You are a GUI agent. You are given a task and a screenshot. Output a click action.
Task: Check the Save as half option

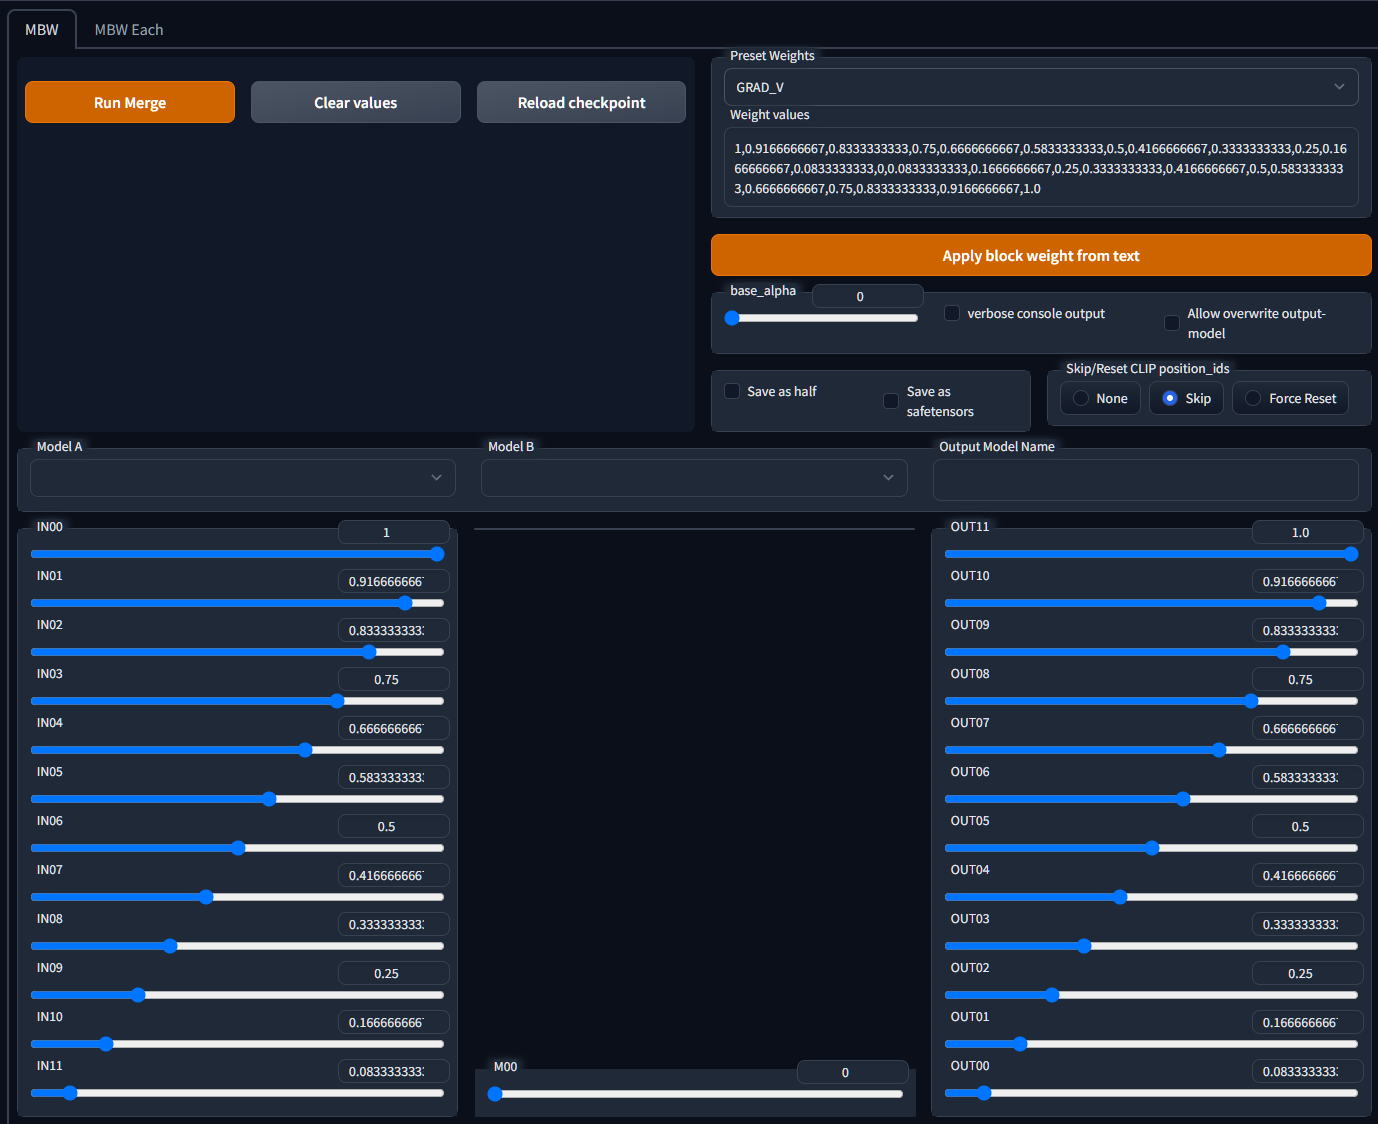pyautogui.click(x=732, y=391)
